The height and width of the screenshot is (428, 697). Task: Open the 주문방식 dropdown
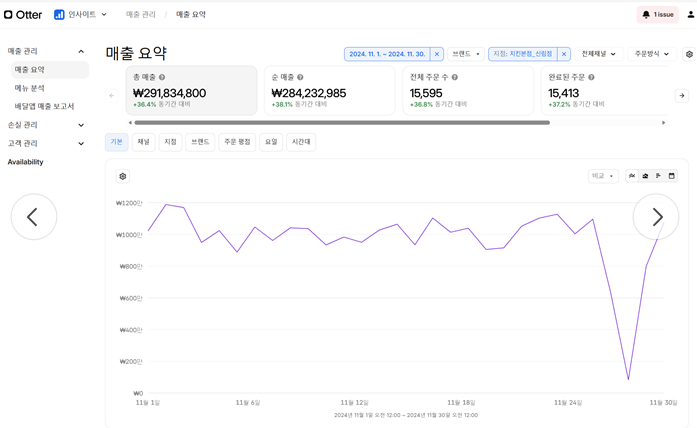(x=652, y=54)
